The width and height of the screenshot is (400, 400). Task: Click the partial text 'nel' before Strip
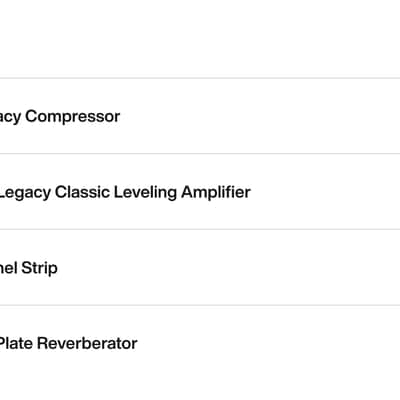coord(8,268)
